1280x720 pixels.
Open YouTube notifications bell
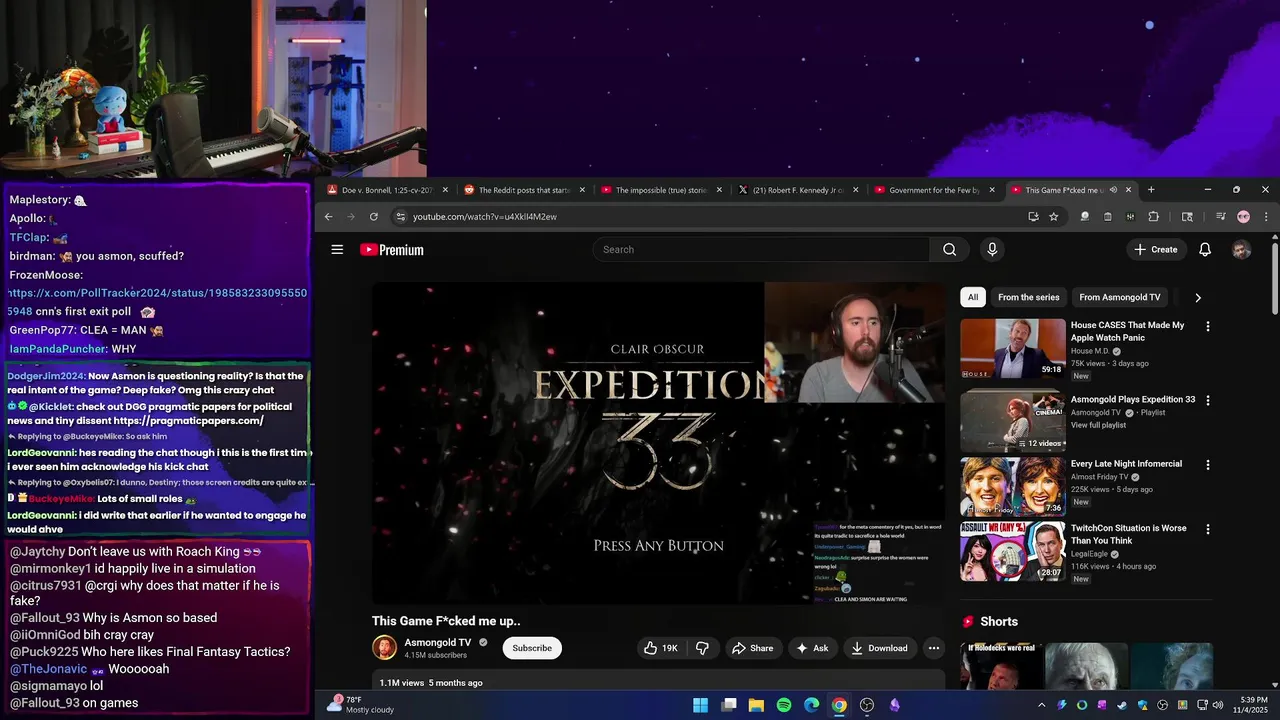tap(1205, 250)
